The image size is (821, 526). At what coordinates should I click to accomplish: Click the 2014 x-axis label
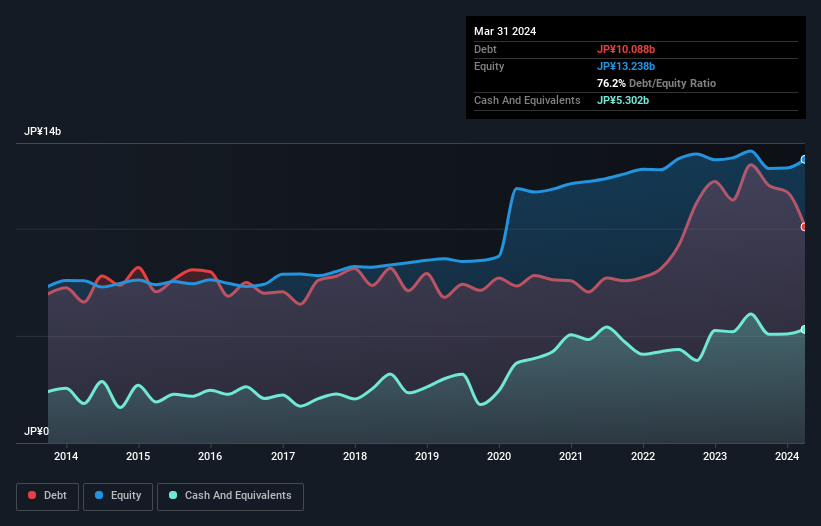pos(66,456)
